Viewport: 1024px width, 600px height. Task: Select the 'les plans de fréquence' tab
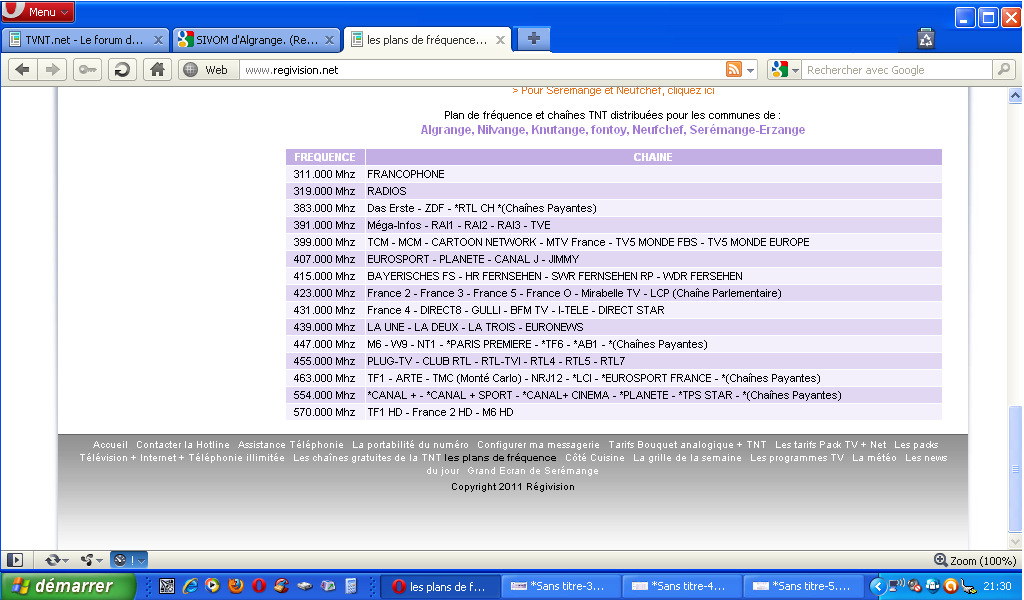(x=426, y=40)
